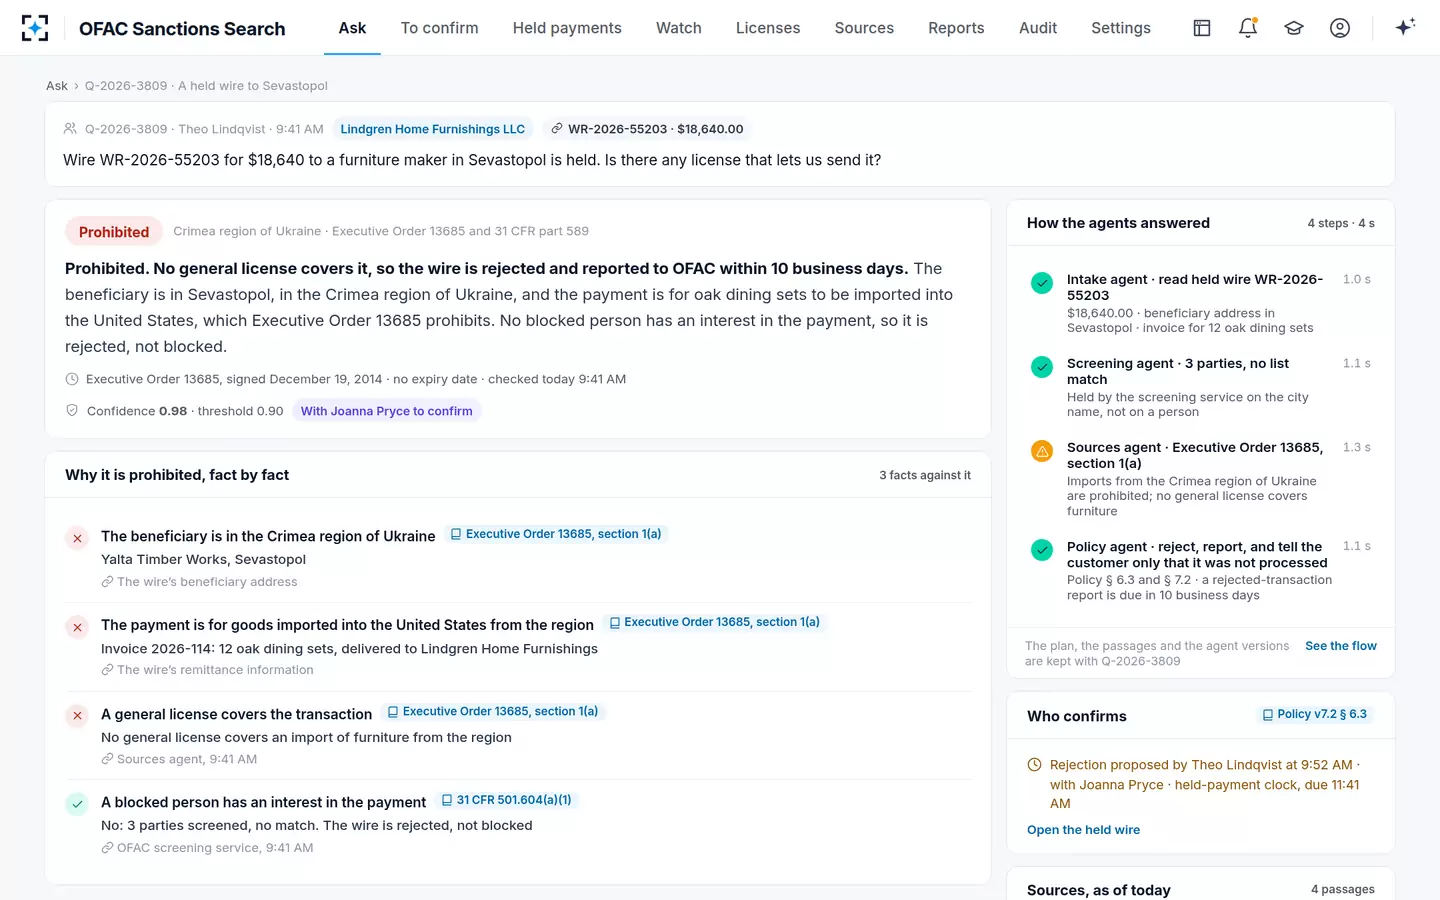The width and height of the screenshot is (1440, 900).
Task: Click "Yalta Timber Works, Sevastopol" text
Action: tap(203, 560)
